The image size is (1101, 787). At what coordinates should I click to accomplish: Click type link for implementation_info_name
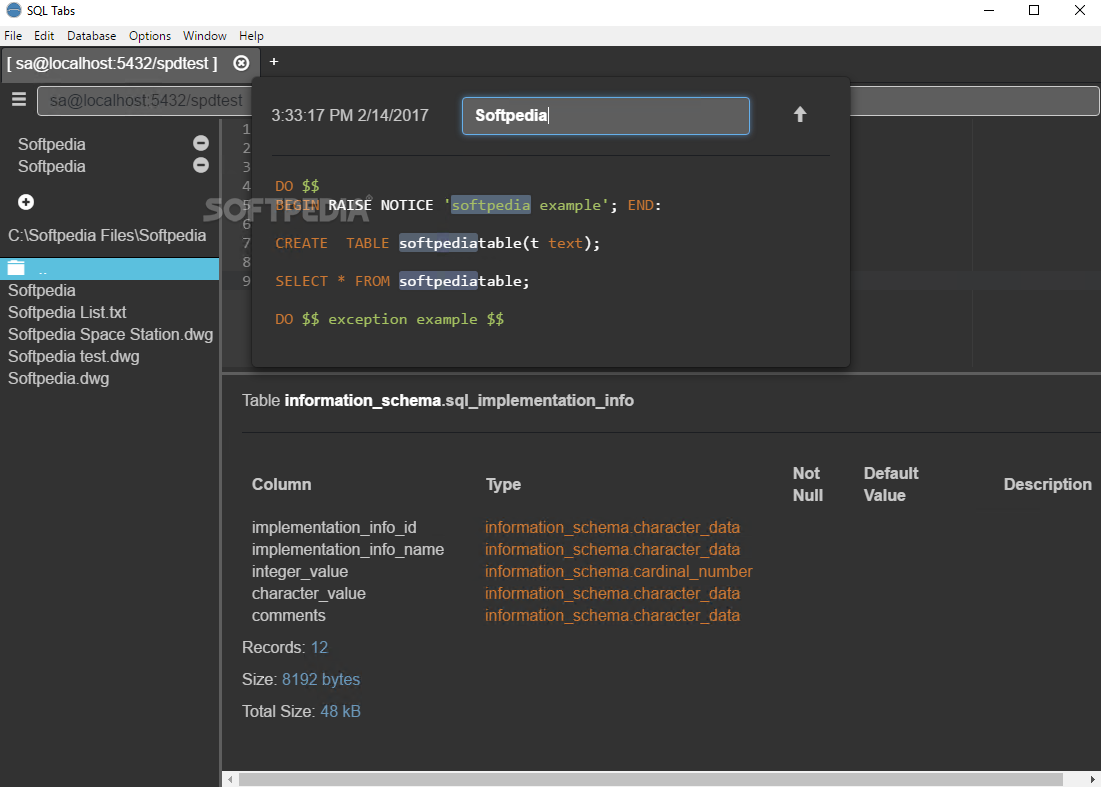612,549
